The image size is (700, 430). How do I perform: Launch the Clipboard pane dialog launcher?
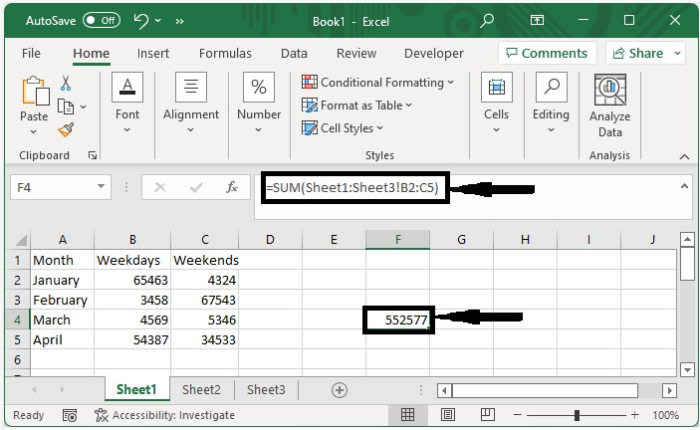92,155
